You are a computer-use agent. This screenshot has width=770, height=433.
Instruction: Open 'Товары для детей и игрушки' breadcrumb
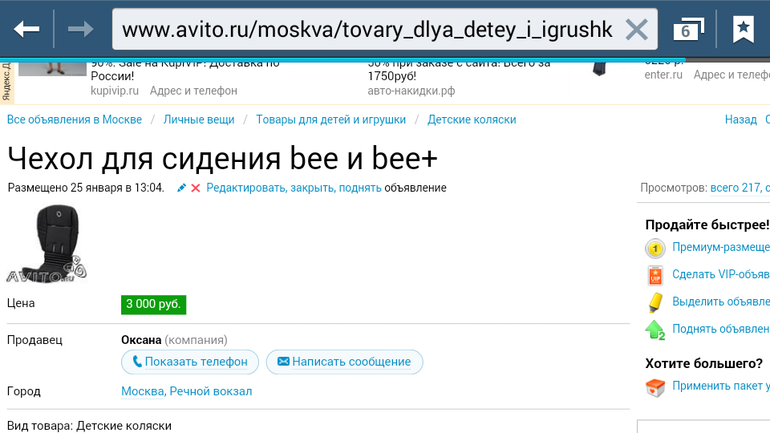331,120
